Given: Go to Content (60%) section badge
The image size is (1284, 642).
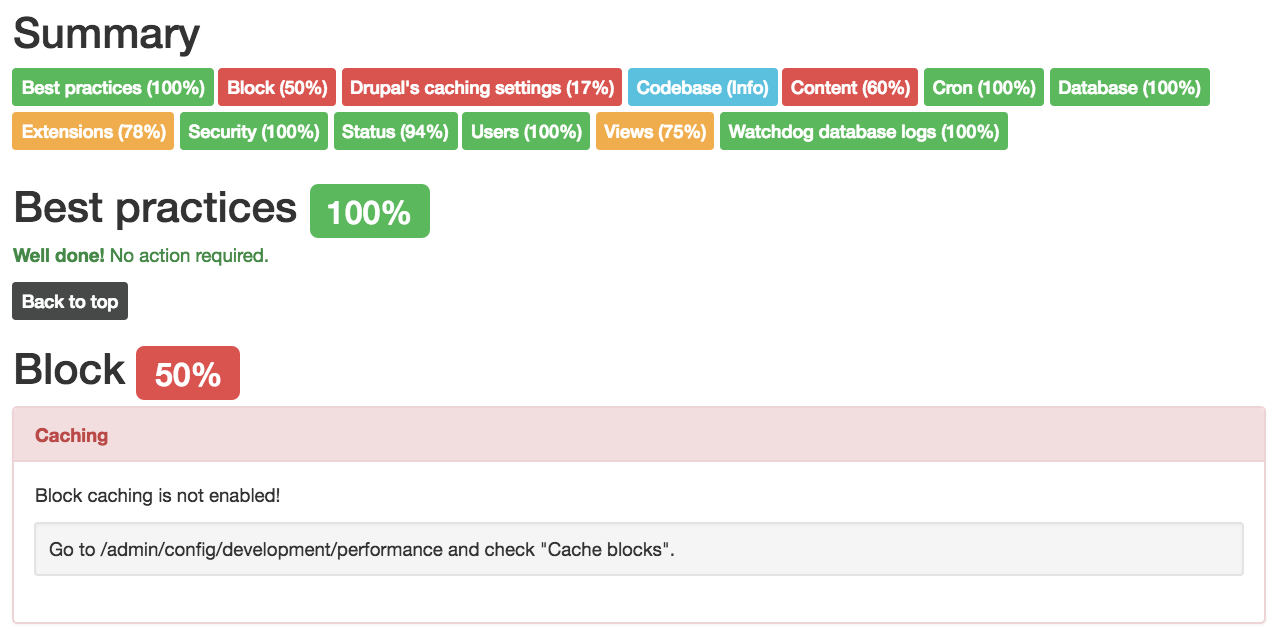Looking at the screenshot, I should (850, 87).
